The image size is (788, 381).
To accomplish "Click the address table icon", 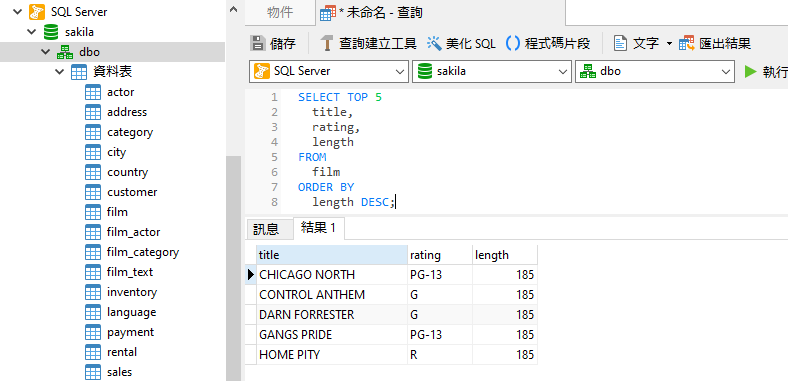I will click(93, 112).
